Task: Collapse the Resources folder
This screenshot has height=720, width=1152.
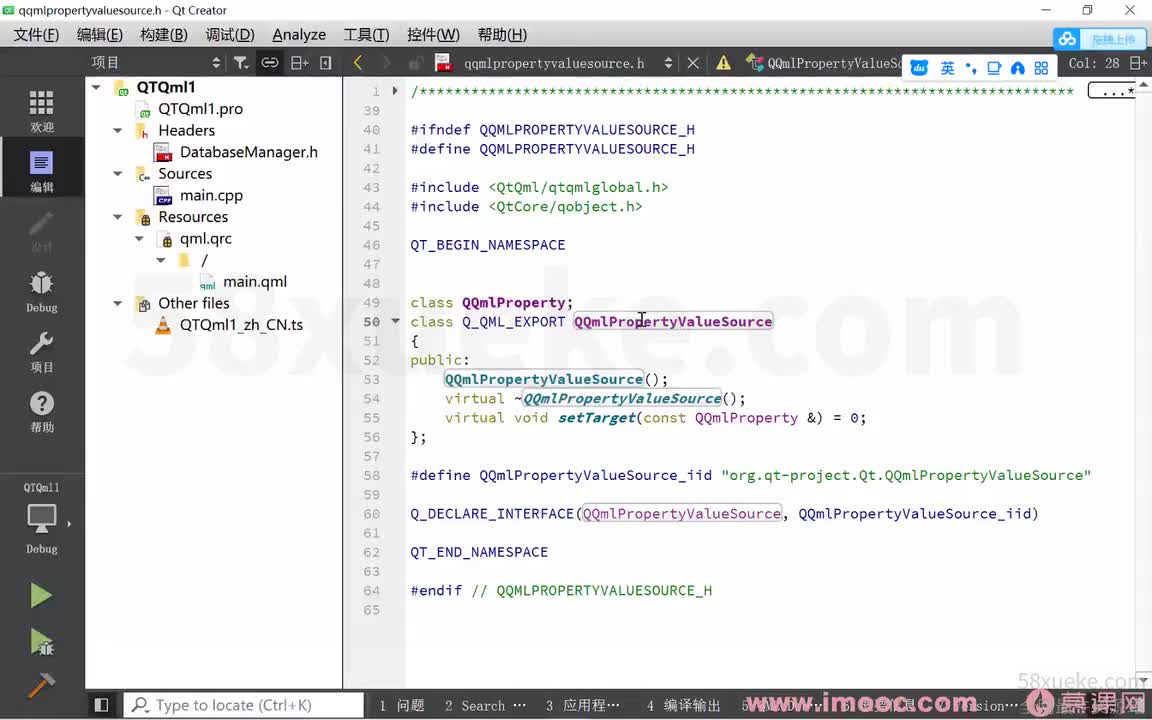Action: pyautogui.click(x=118, y=217)
